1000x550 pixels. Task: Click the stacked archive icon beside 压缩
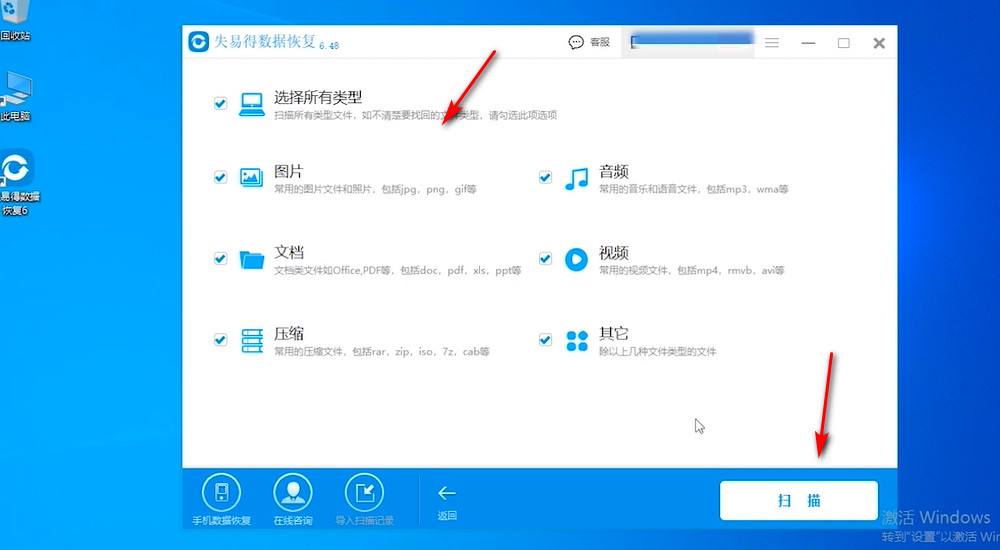[x=252, y=341]
